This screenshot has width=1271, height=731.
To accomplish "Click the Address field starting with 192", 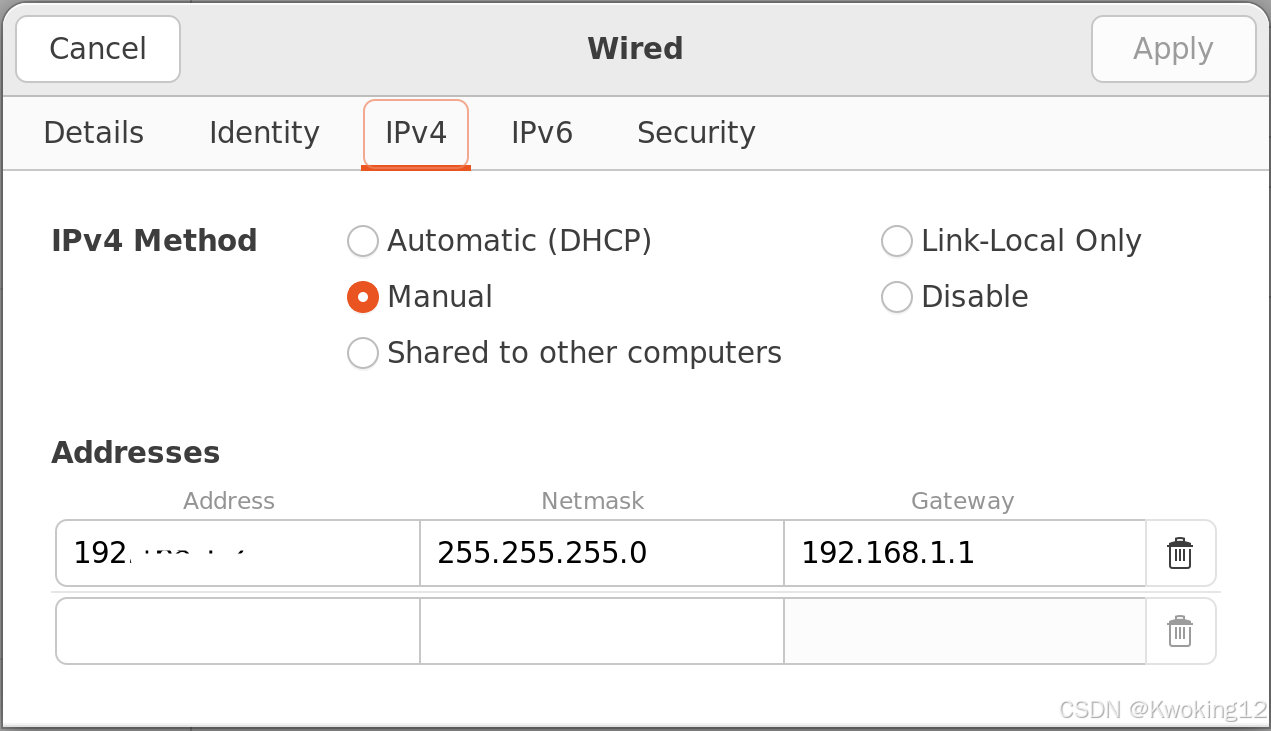I will tap(238, 553).
